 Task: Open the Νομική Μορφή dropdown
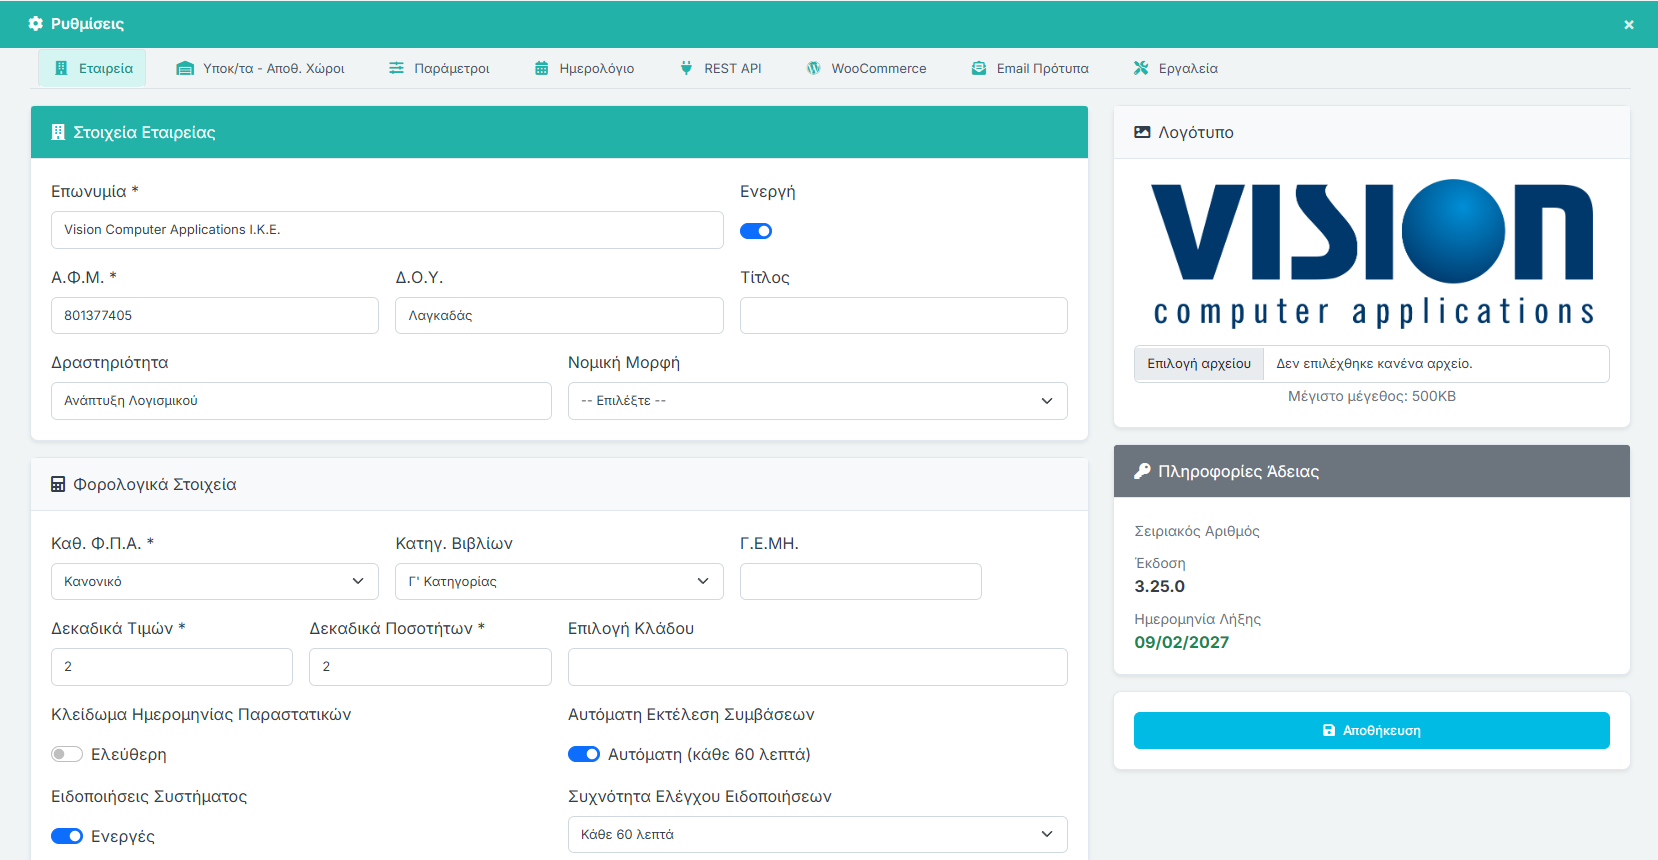(817, 401)
